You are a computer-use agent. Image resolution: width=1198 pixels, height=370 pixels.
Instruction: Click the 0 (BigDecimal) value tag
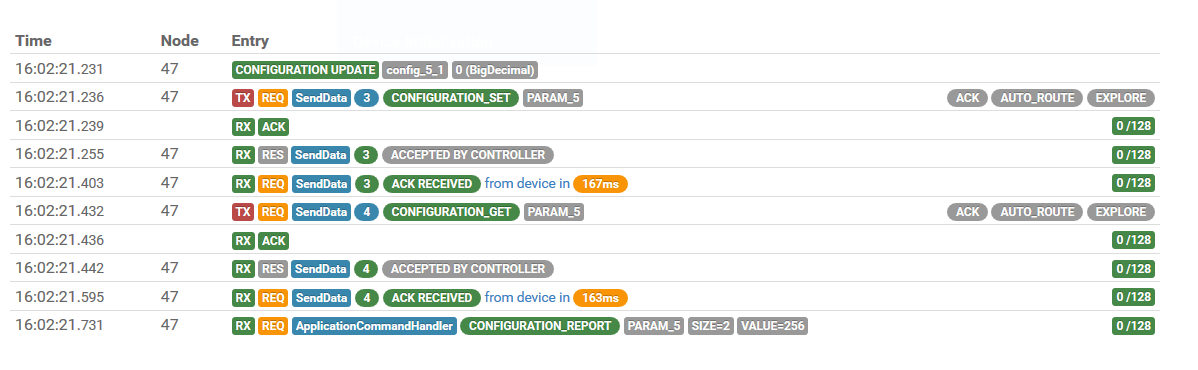coord(495,70)
